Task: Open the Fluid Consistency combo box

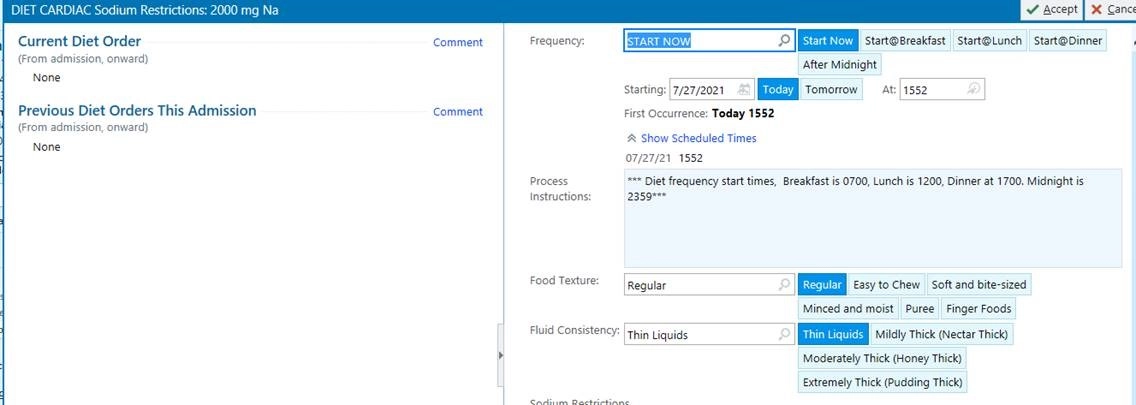Action: pyautogui.click(x=700, y=335)
